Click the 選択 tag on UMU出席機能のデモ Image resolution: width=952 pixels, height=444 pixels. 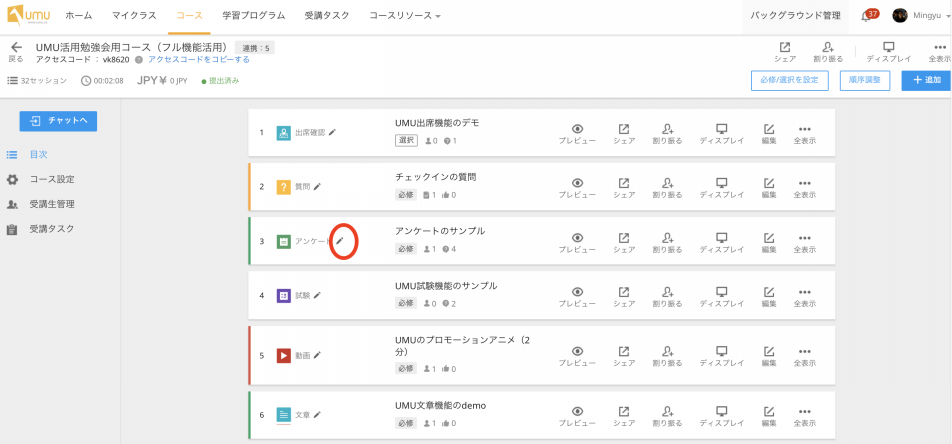pos(406,140)
